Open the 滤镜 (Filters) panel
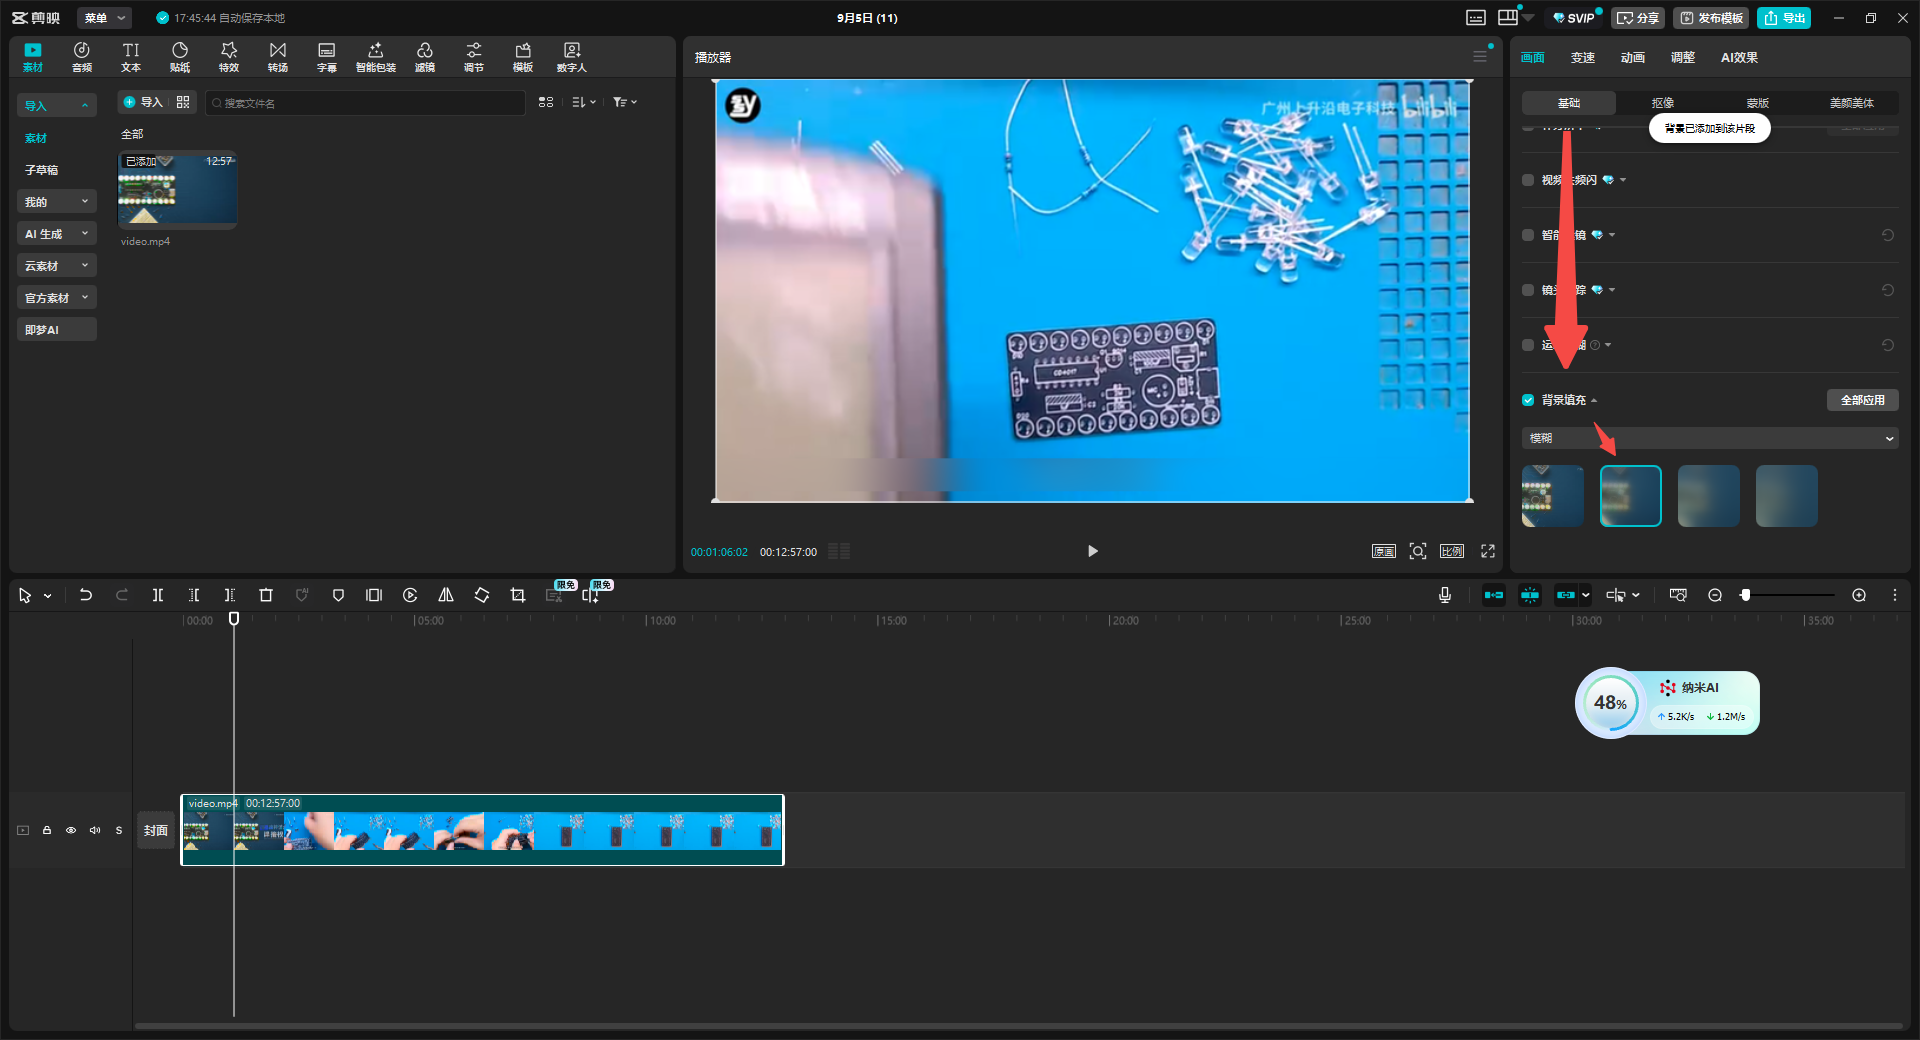Screen dimensions: 1920x1040 click(425, 57)
